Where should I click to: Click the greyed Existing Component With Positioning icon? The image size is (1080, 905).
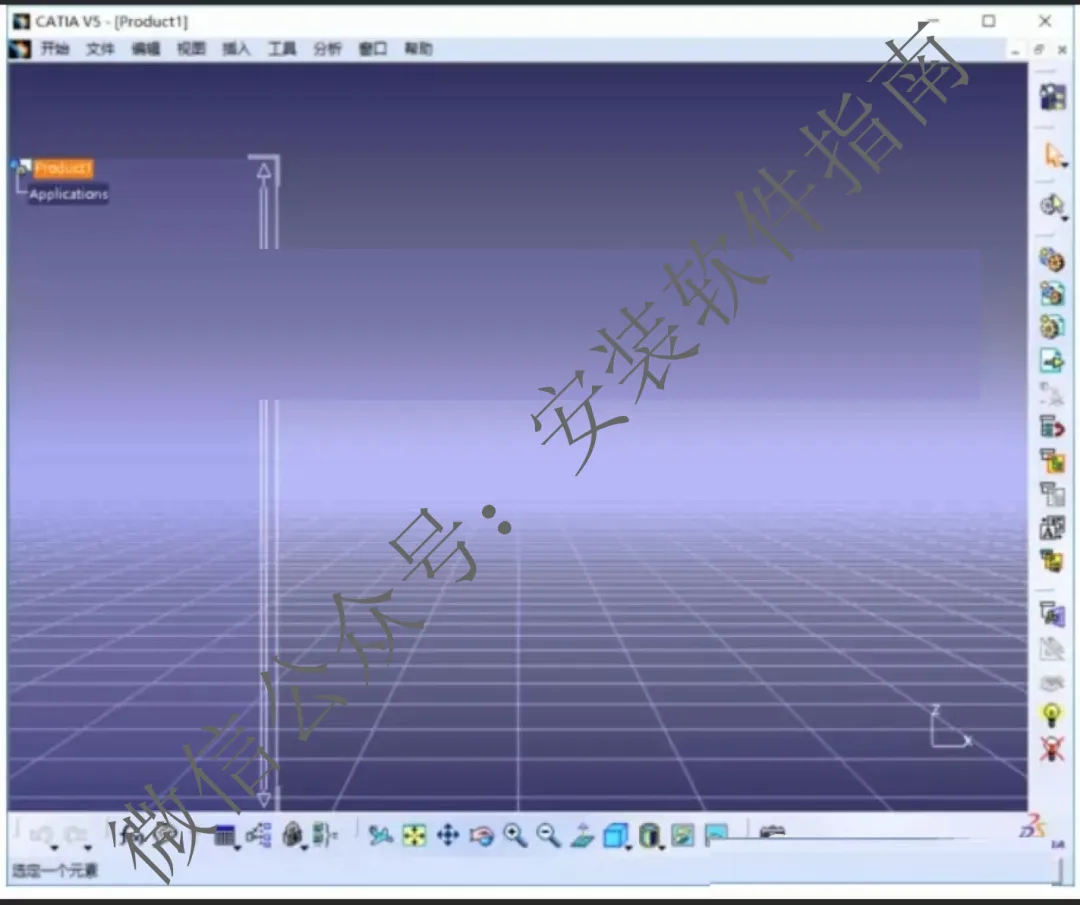(1052, 394)
